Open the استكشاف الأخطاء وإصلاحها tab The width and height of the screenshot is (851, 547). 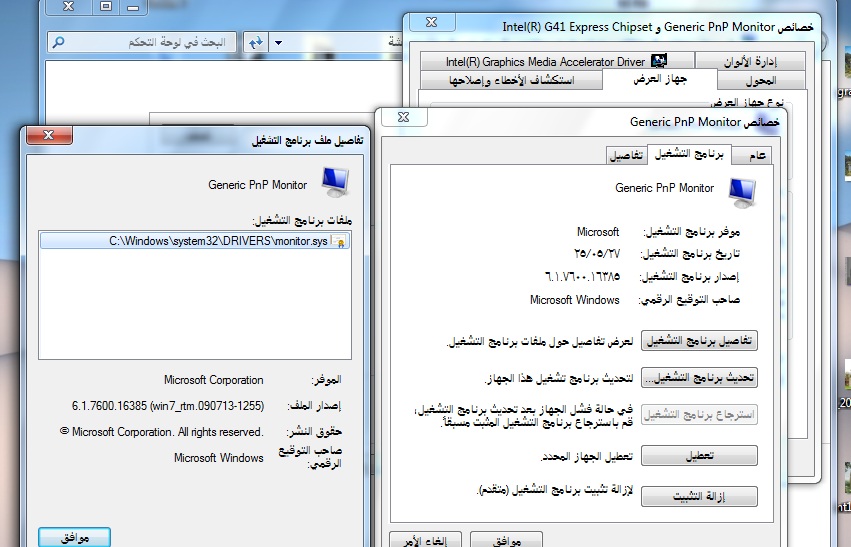click(x=511, y=81)
